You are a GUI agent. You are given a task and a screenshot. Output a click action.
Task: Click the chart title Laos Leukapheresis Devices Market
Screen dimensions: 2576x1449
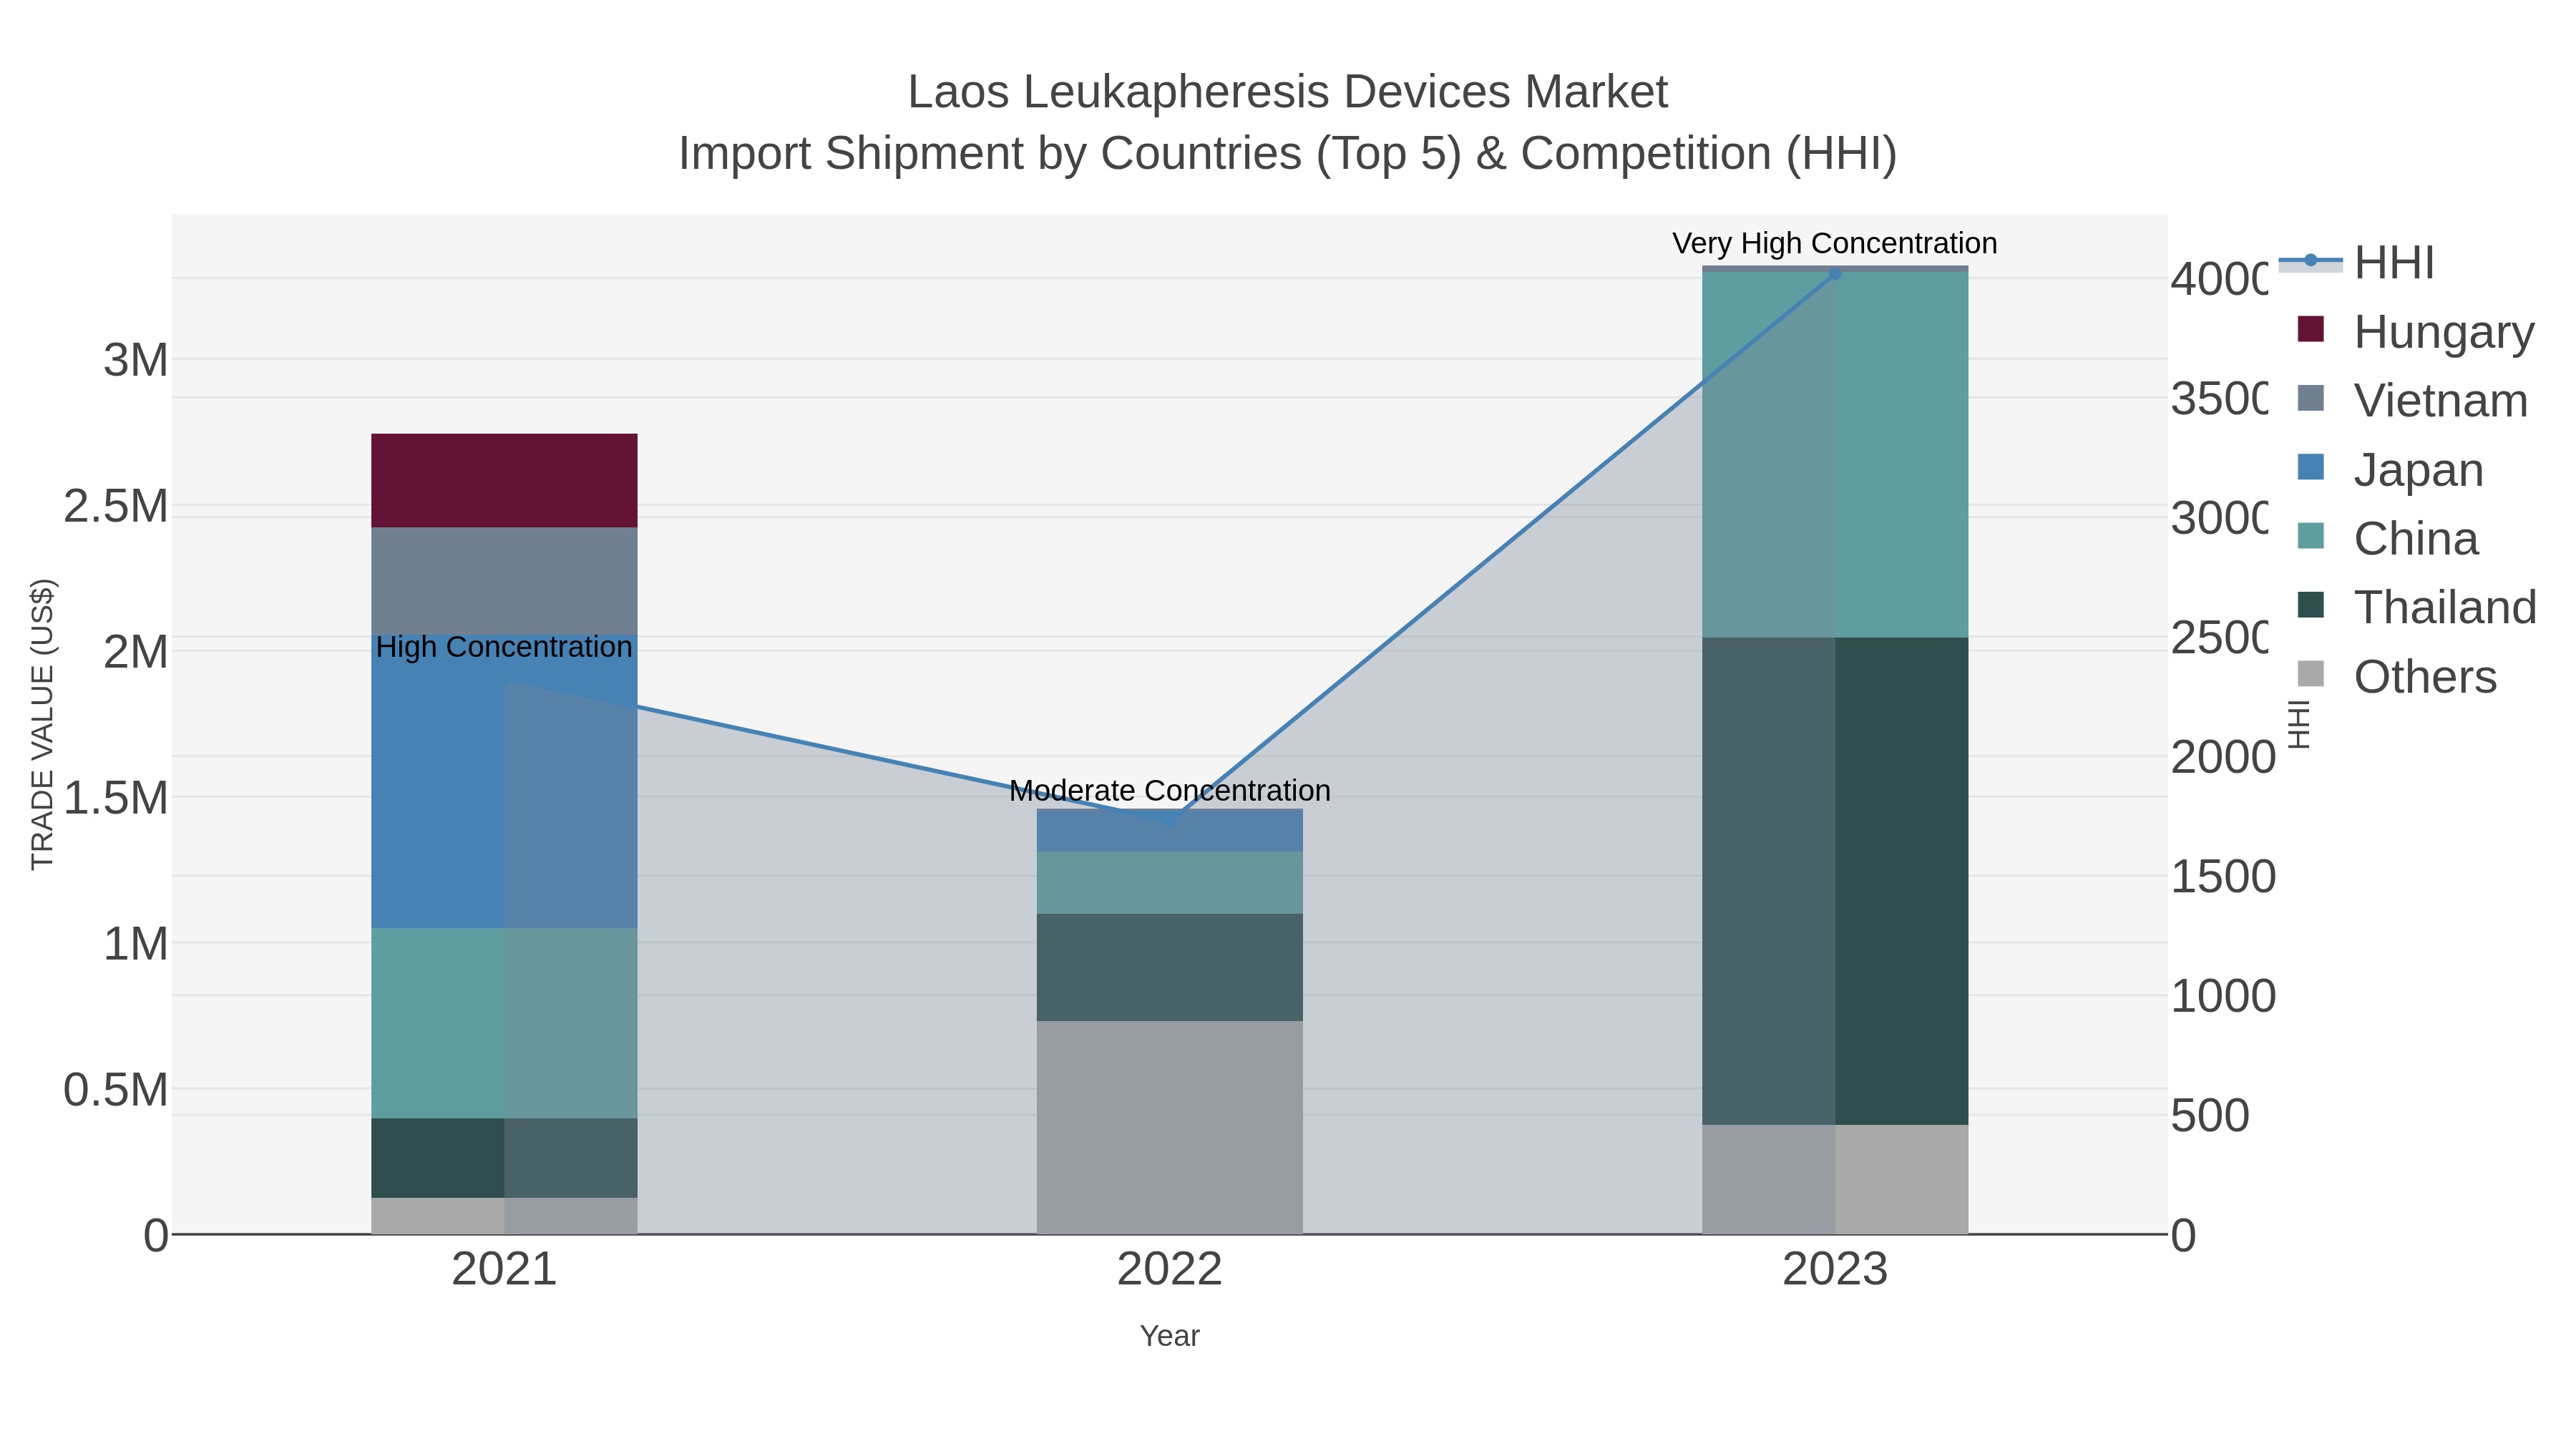pyautogui.click(x=1288, y=92)
